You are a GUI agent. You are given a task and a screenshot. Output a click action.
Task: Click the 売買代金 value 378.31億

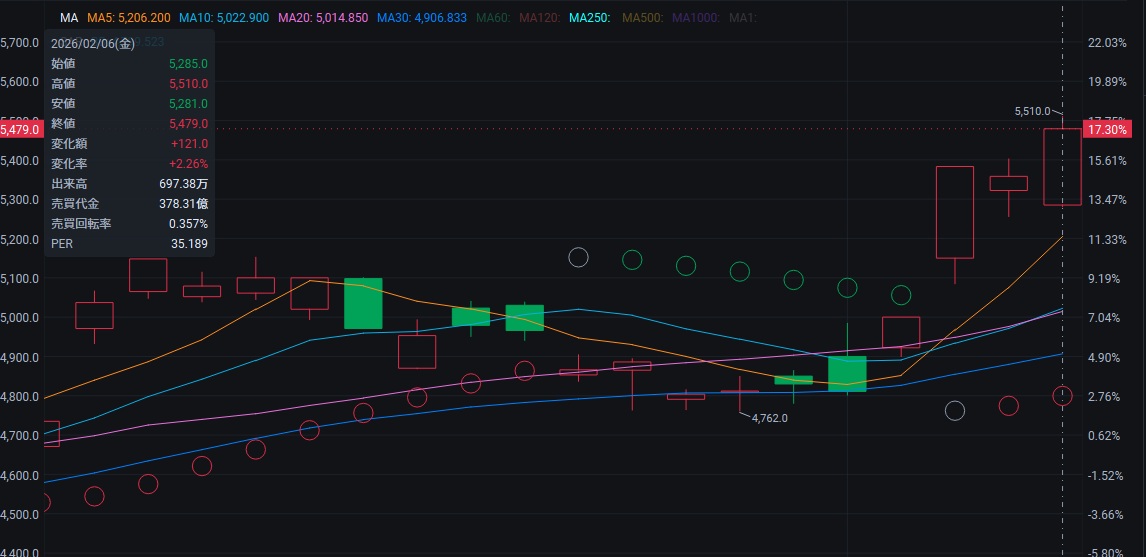click(x=183, y=203)
